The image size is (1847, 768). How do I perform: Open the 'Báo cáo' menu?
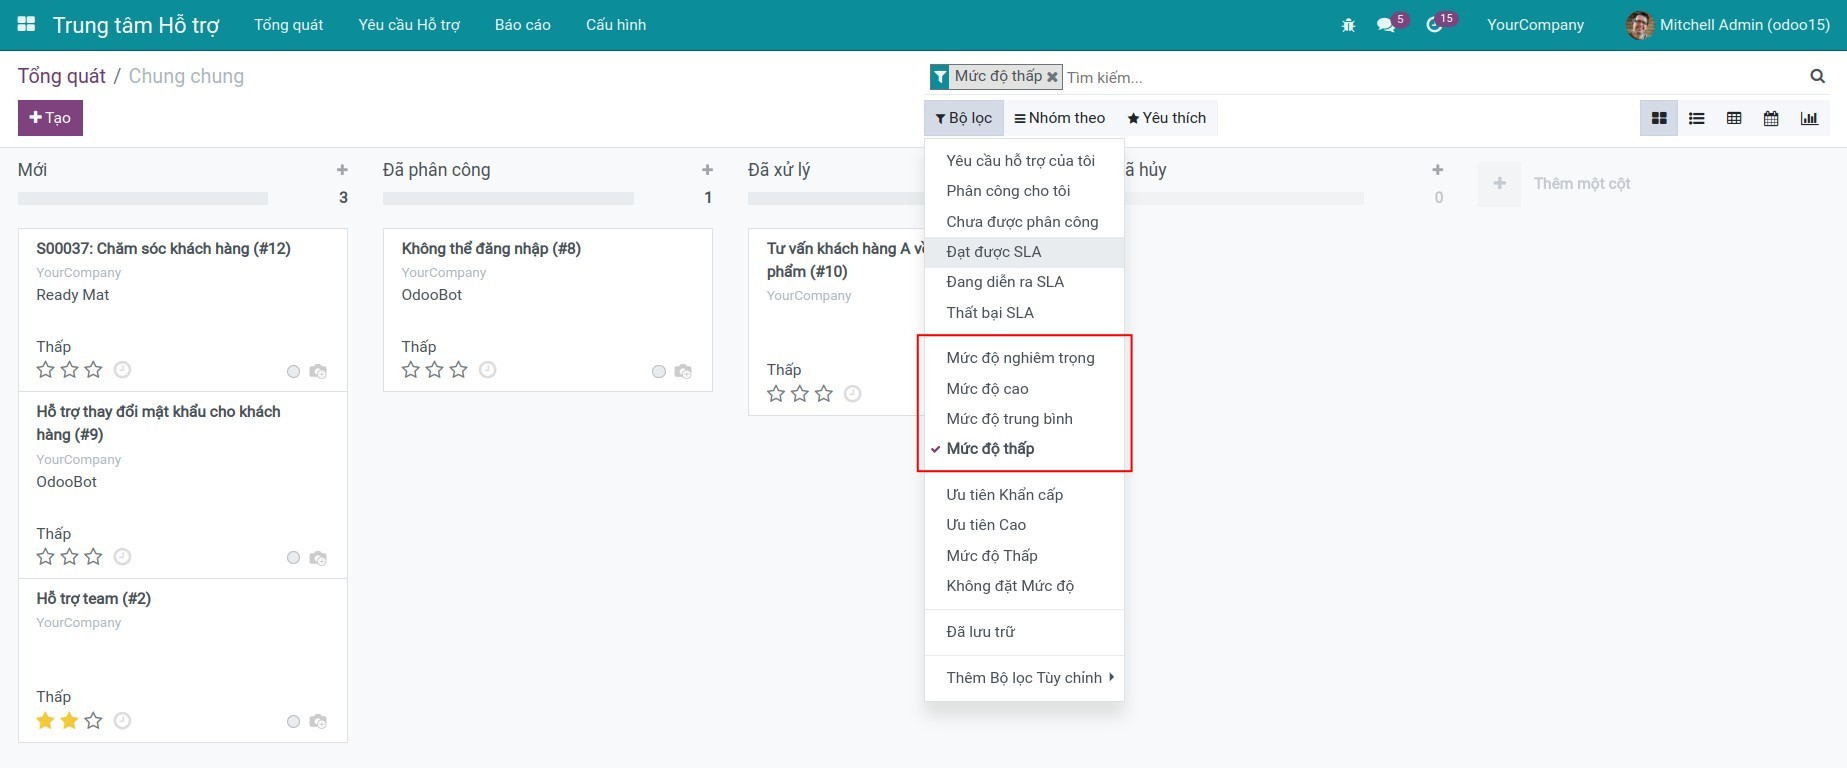click(522, 25)
